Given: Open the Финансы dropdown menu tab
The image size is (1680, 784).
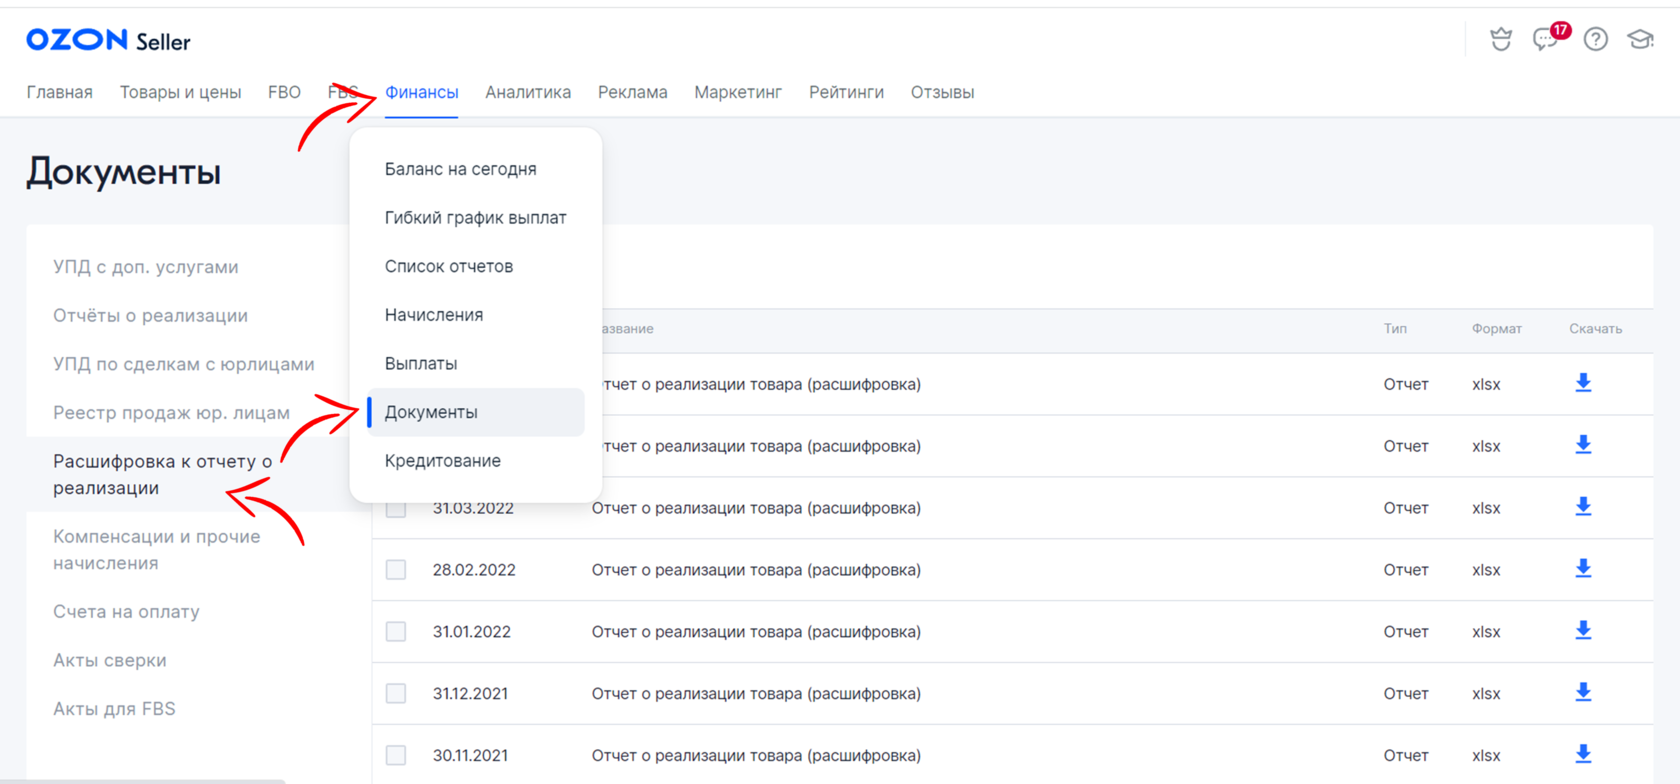Looking at the screenshot, I should coord(421,92).
